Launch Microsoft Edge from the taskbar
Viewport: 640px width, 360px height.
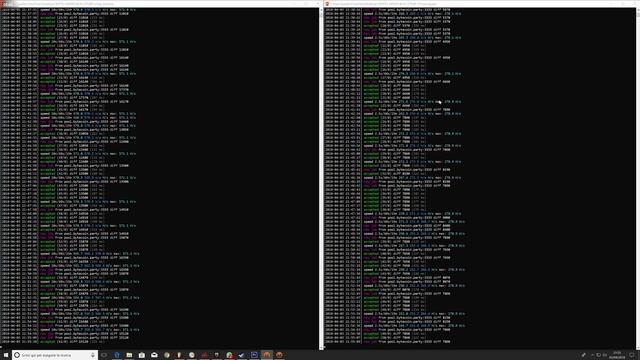(117, 355)
